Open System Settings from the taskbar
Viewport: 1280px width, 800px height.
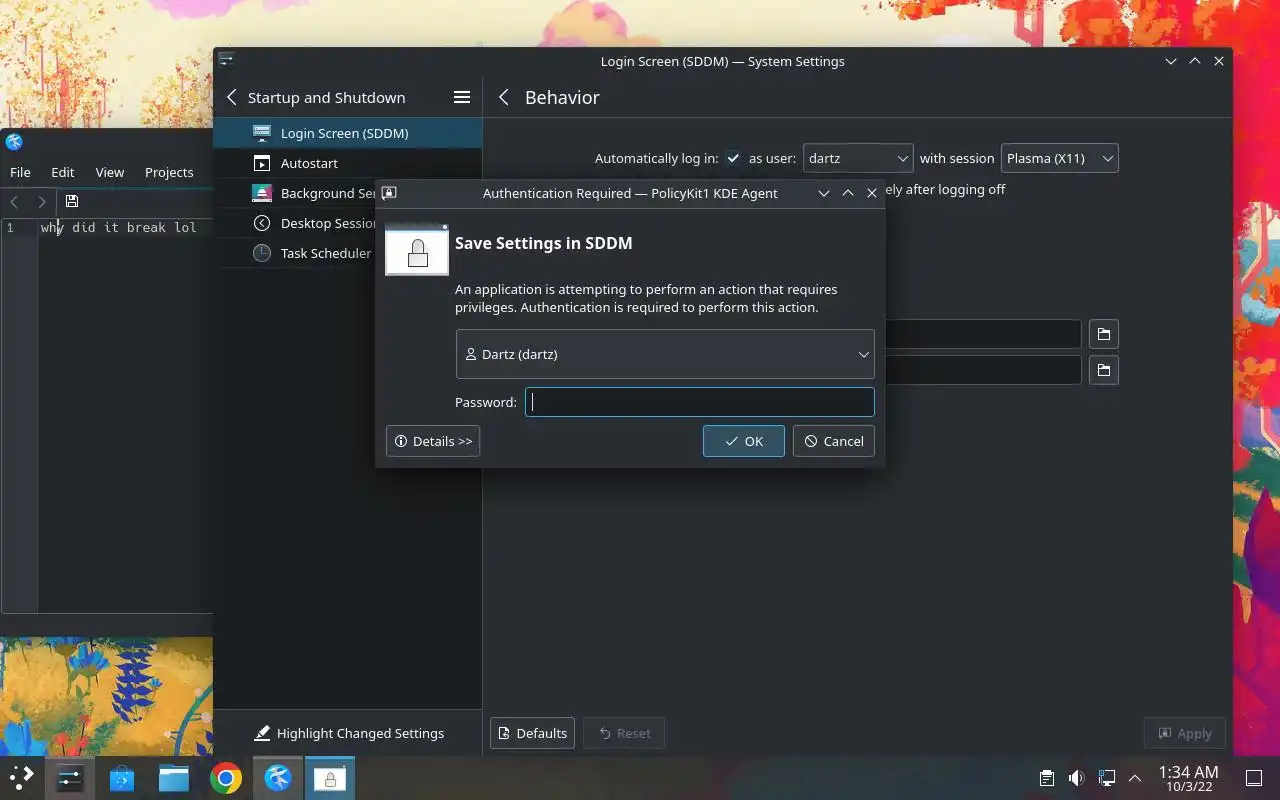(x=70, y=778)
